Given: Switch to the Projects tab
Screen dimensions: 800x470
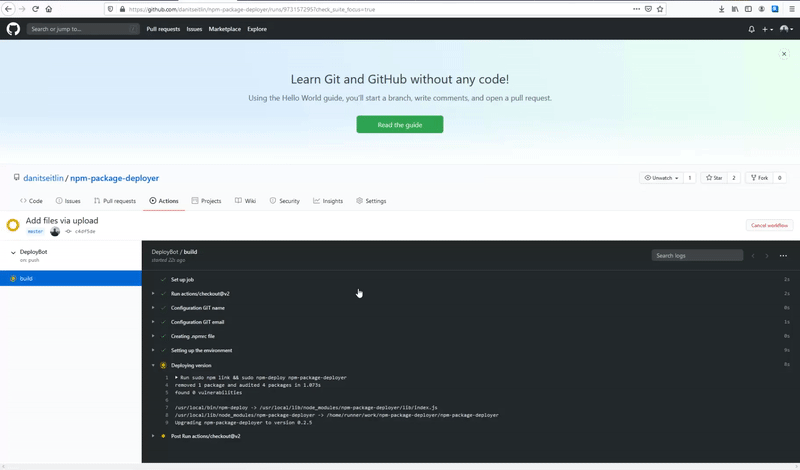Looking at the screenshot, I should pos(206,201).
